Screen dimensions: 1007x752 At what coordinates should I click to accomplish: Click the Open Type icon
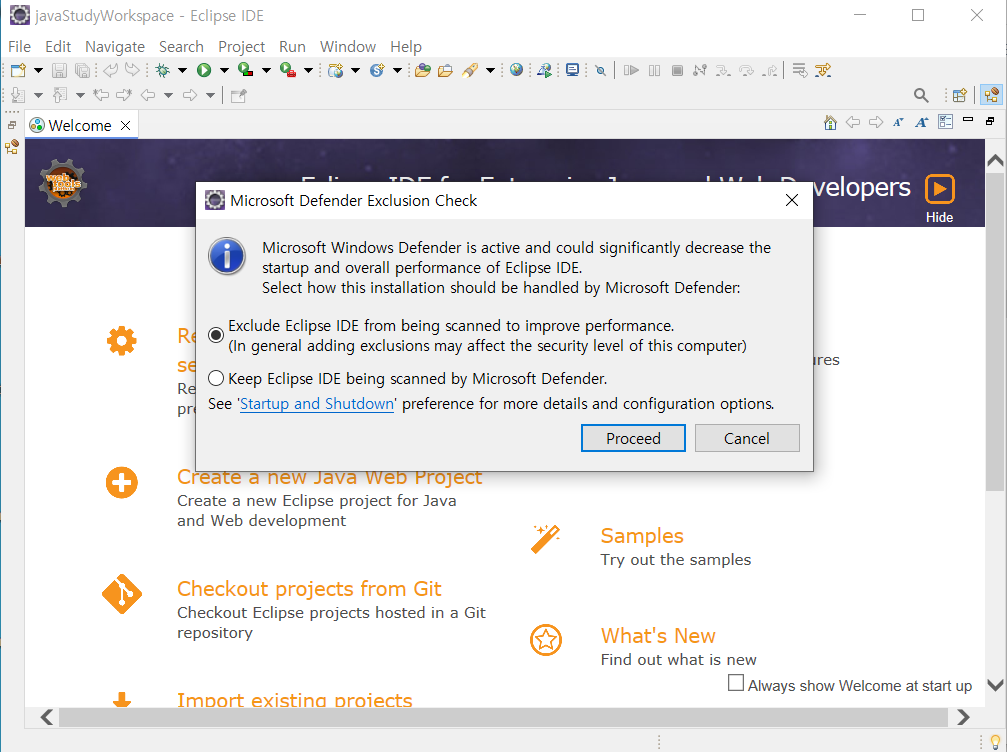[x=423, y=70]
